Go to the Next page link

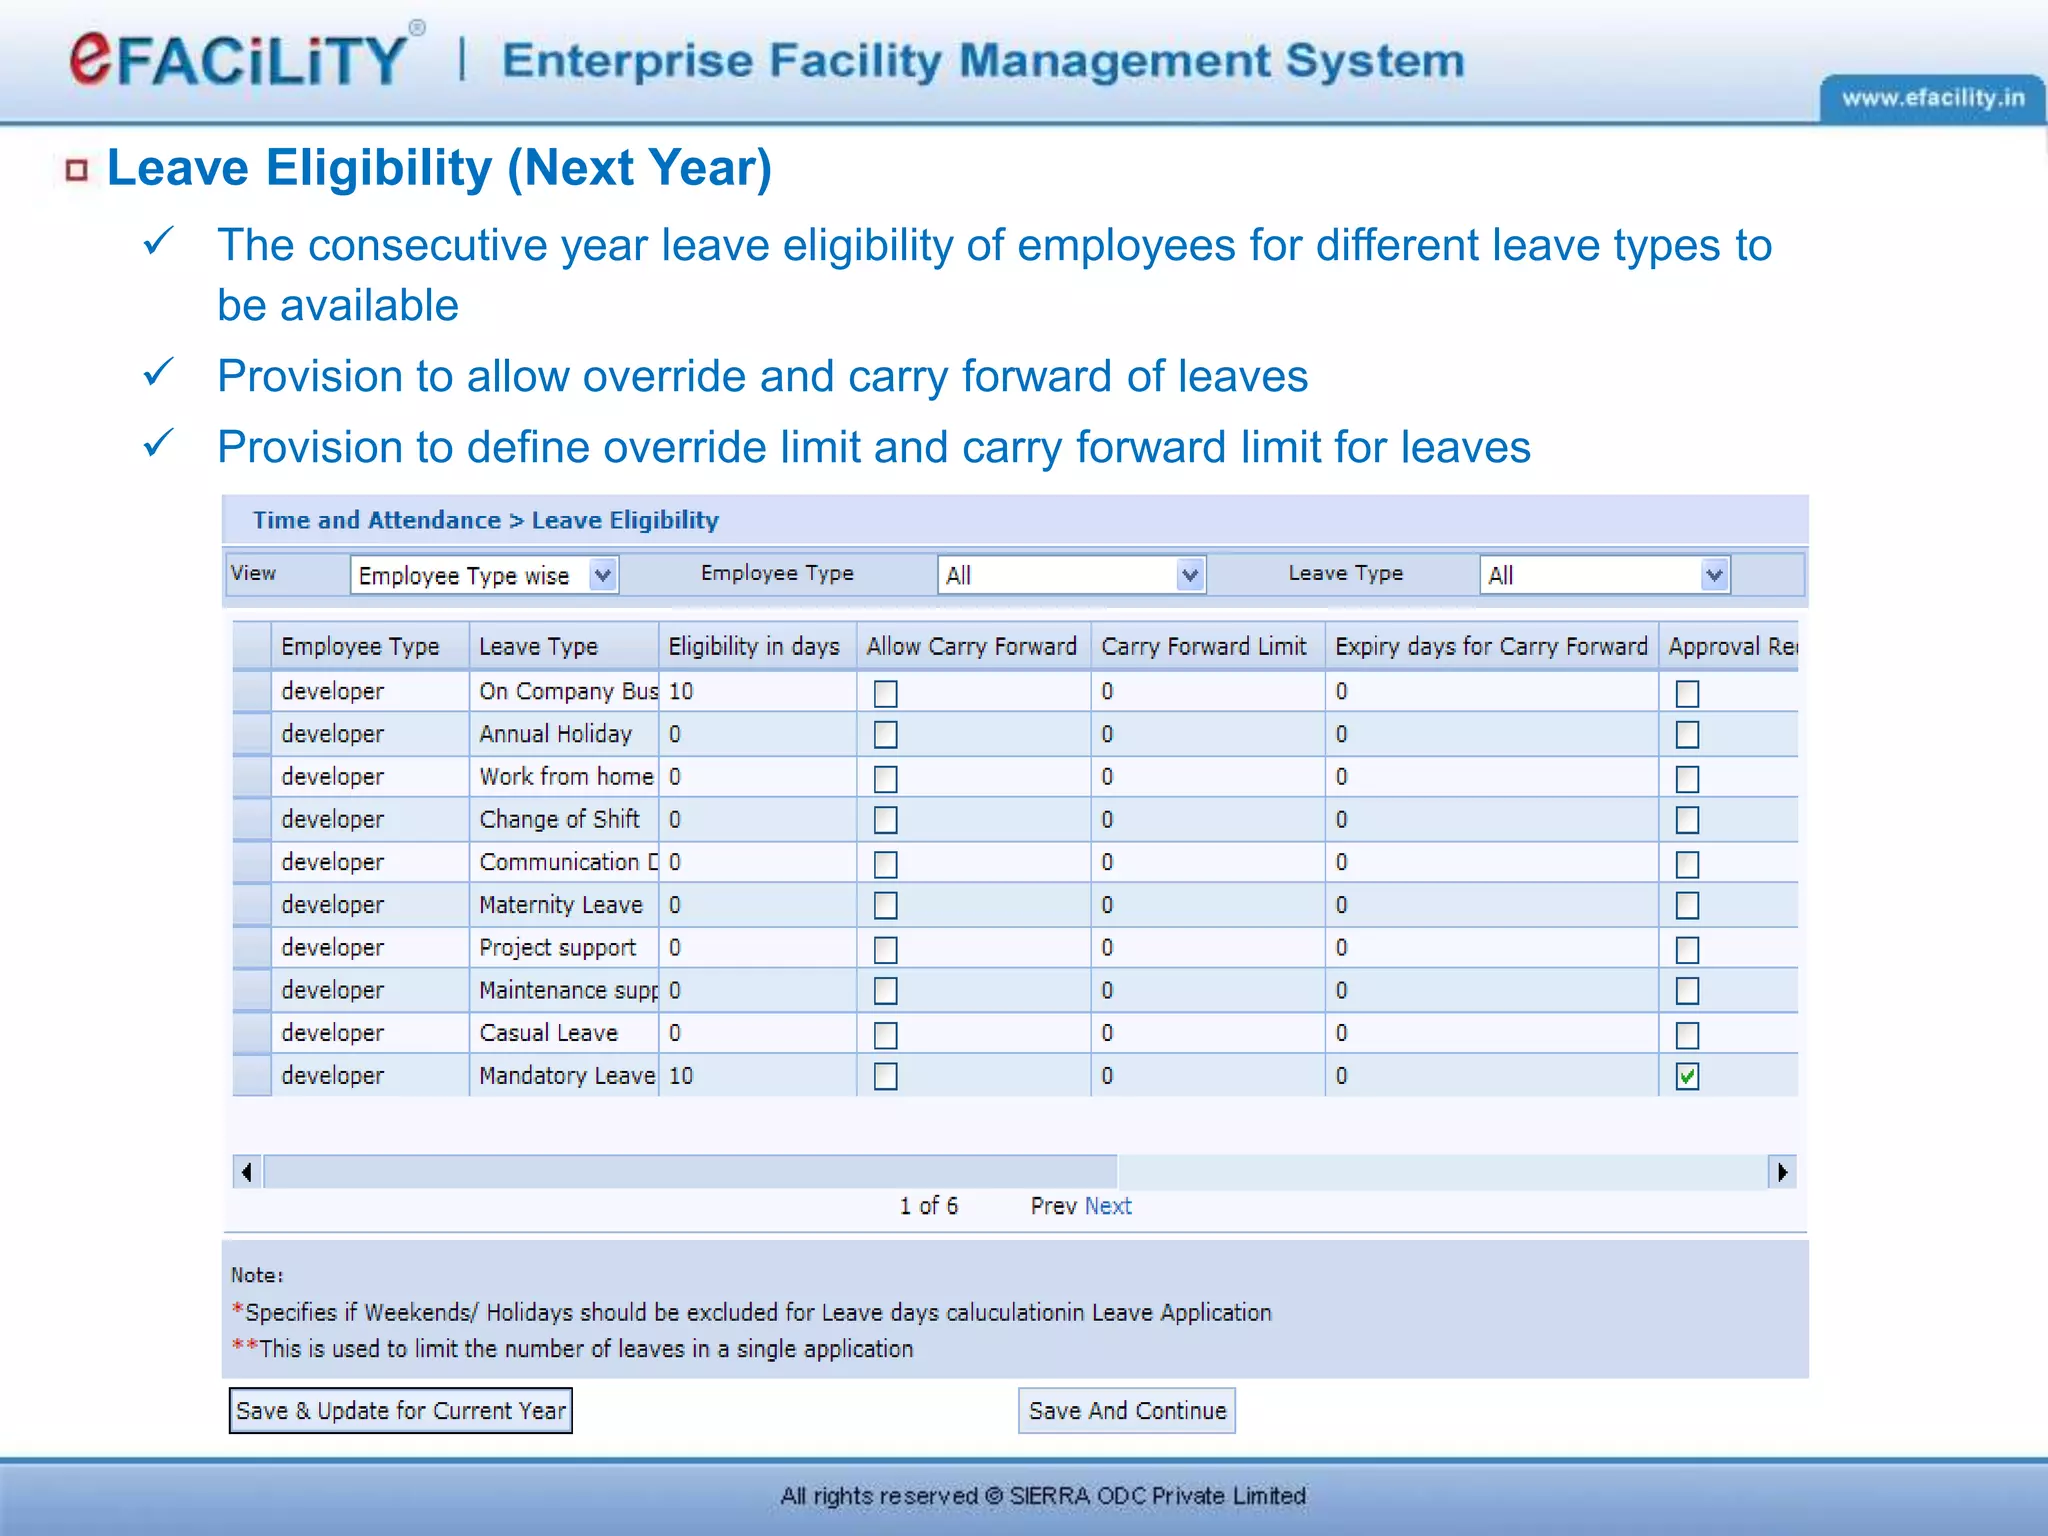click(1108, 1206)
